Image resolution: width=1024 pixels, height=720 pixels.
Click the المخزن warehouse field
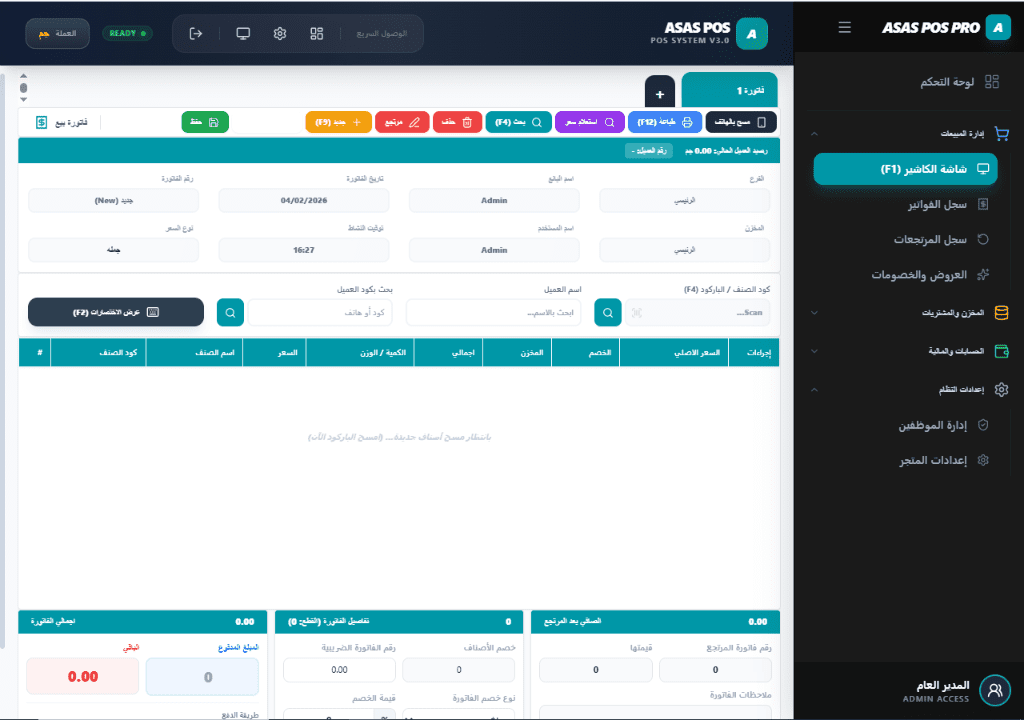pyautogui.click(x=684, y=250)
